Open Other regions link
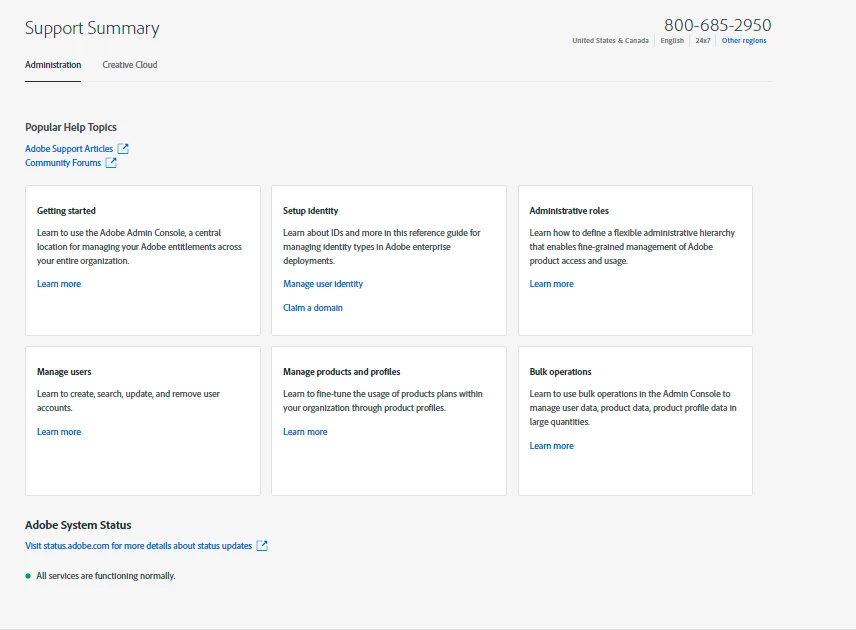This screenshot has width=856, height=630. 744,40
